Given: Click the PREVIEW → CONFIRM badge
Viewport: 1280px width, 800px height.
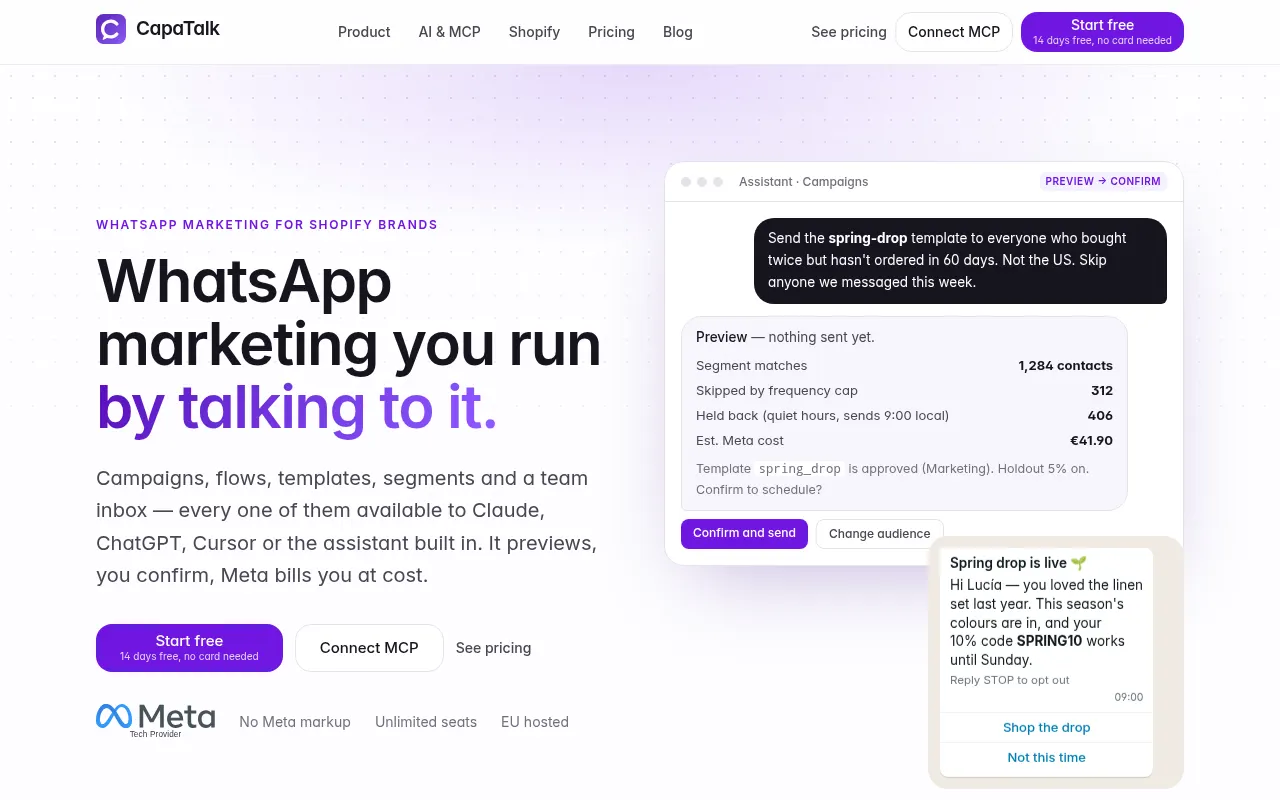Looking at the screenshot, I should coord(1103,181).
